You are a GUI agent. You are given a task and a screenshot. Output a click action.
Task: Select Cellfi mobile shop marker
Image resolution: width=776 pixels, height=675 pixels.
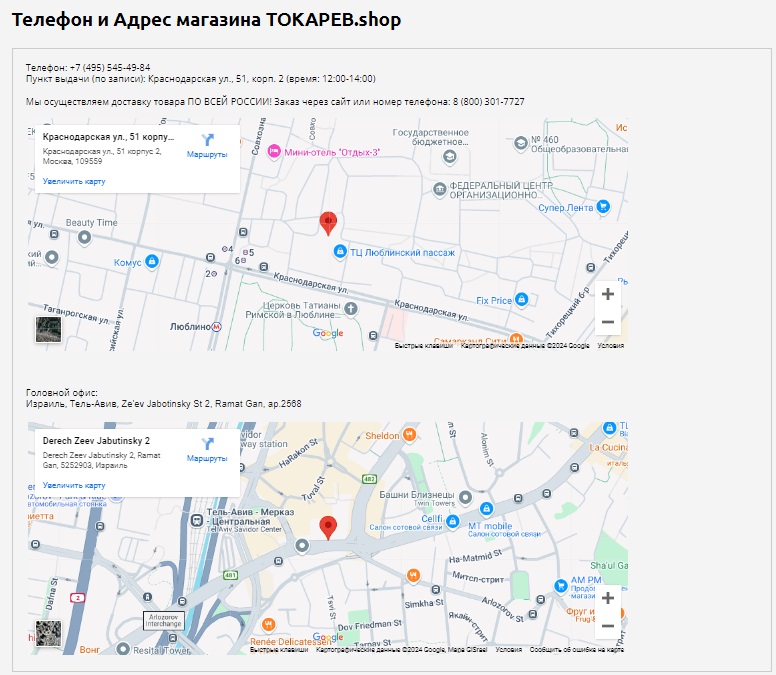(x=452, y=521)
